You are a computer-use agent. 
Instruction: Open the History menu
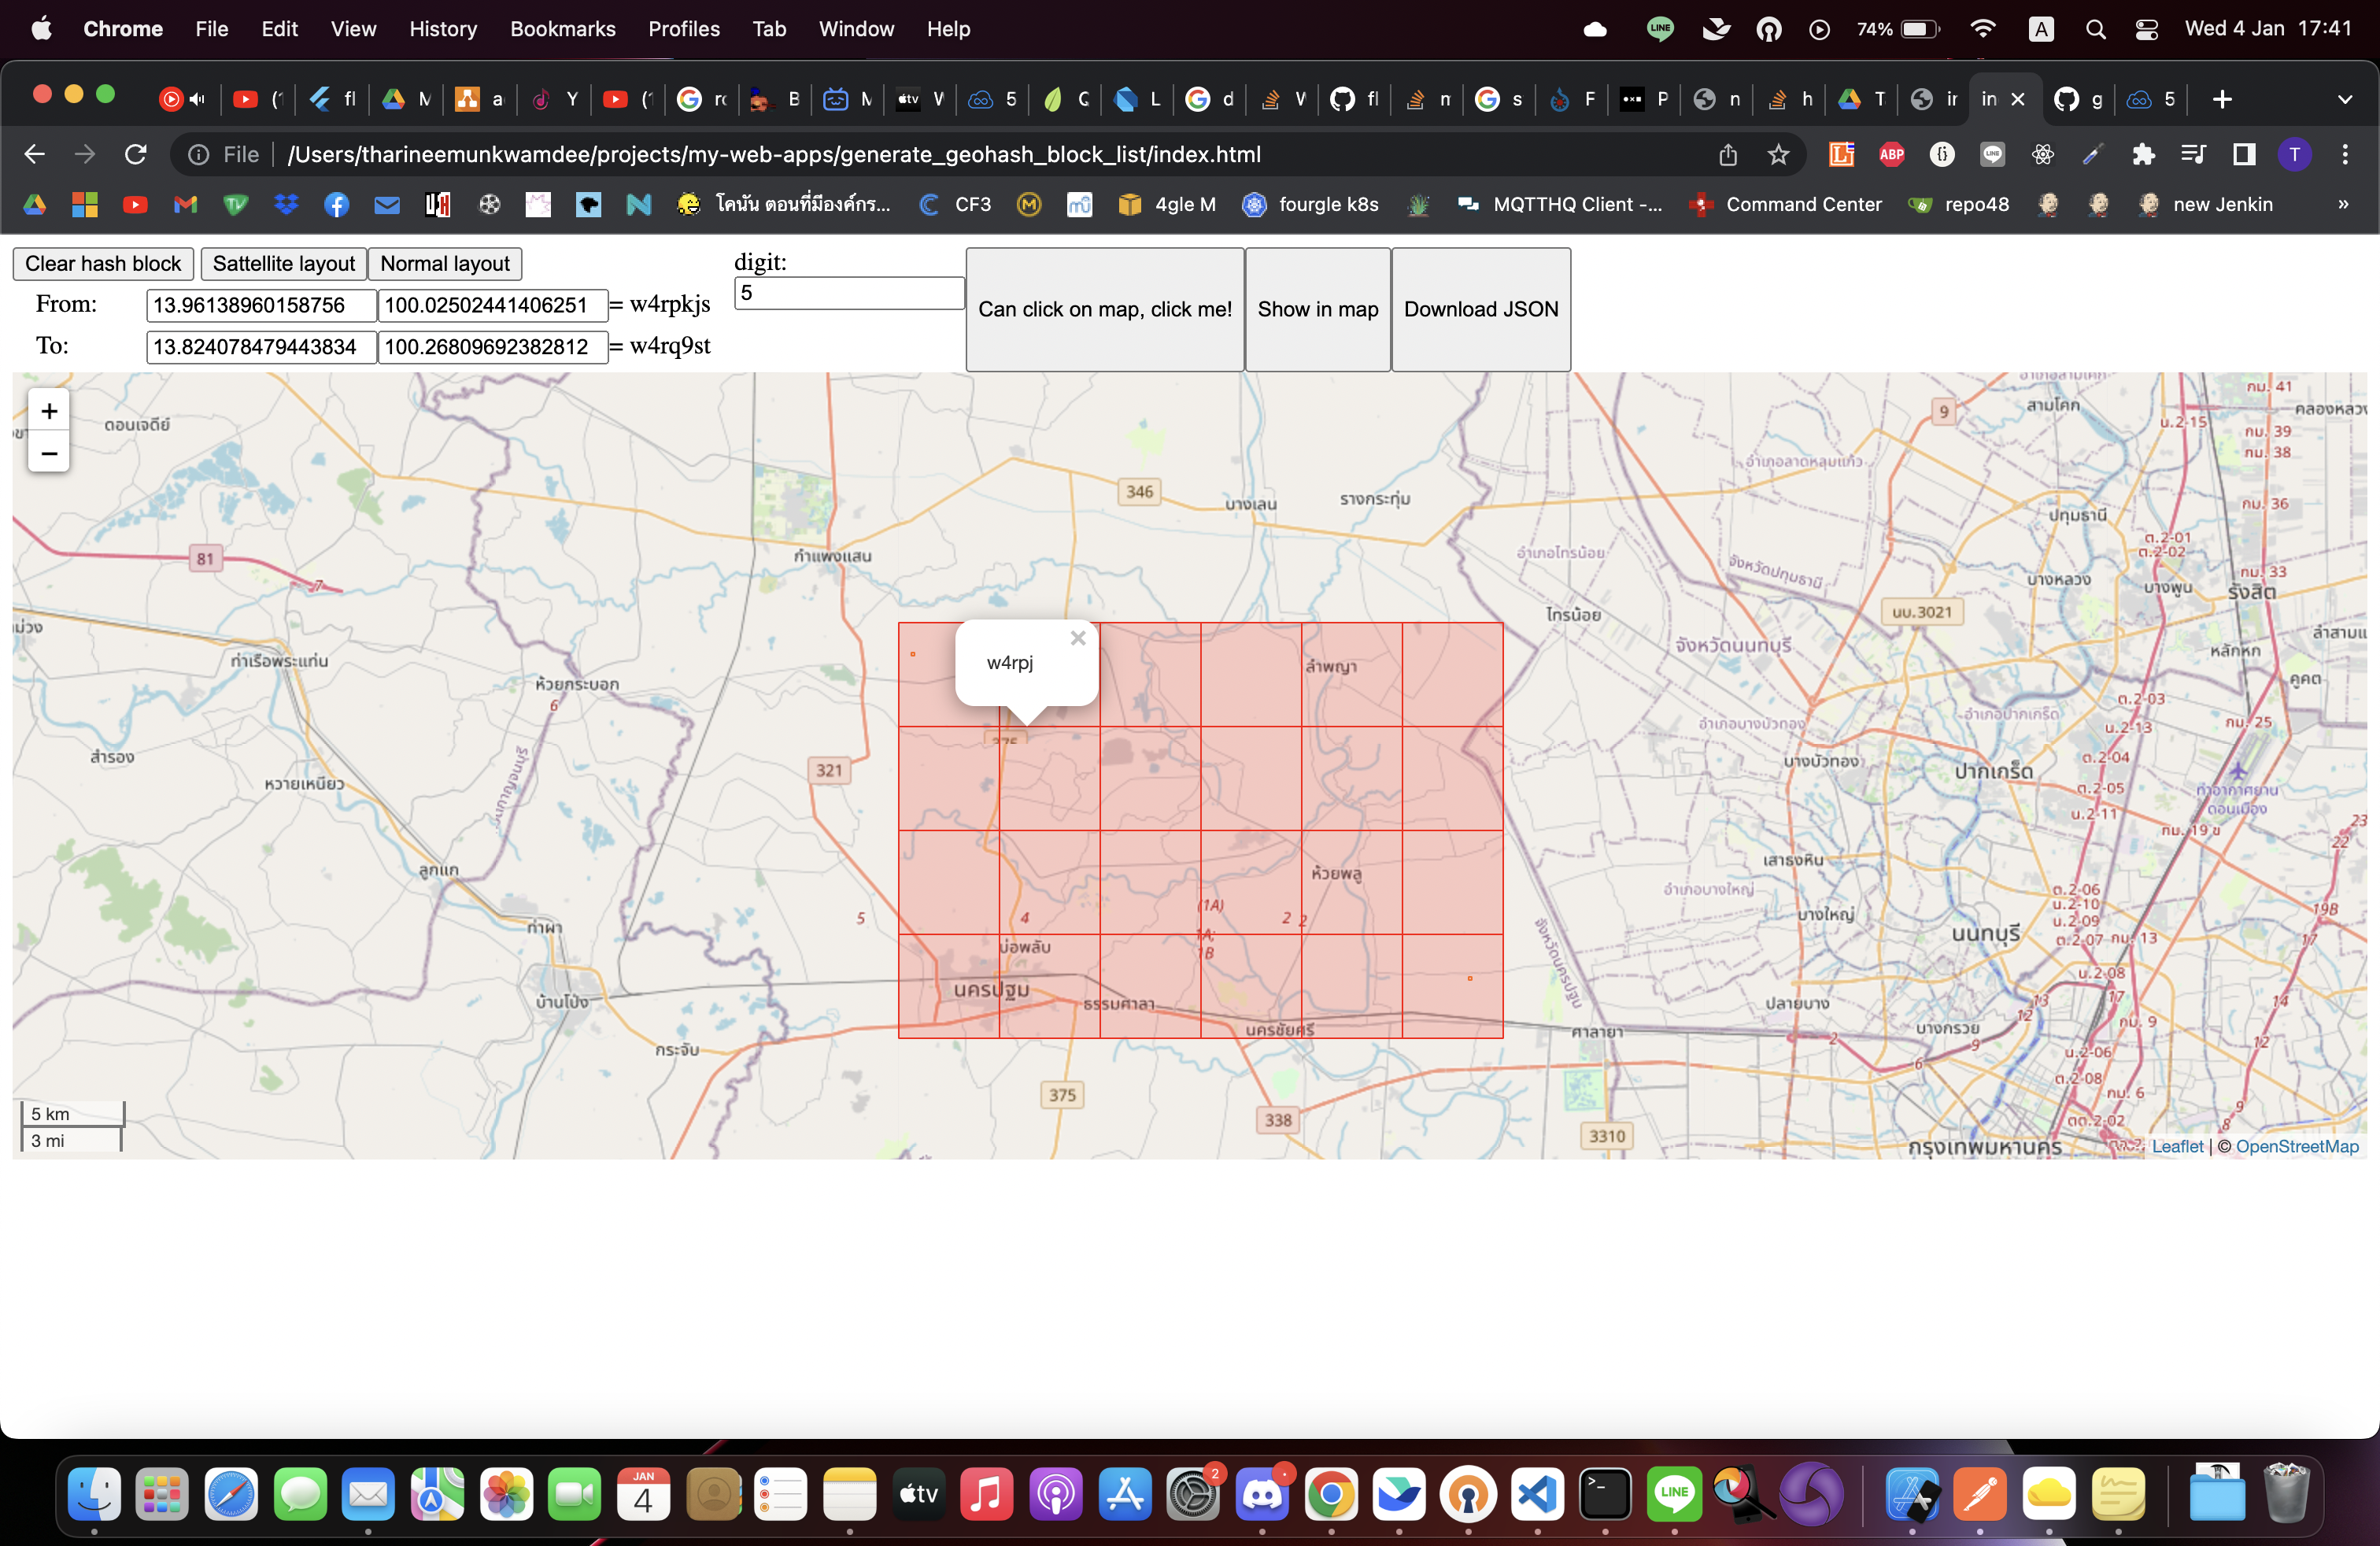(x=442, y=28)
